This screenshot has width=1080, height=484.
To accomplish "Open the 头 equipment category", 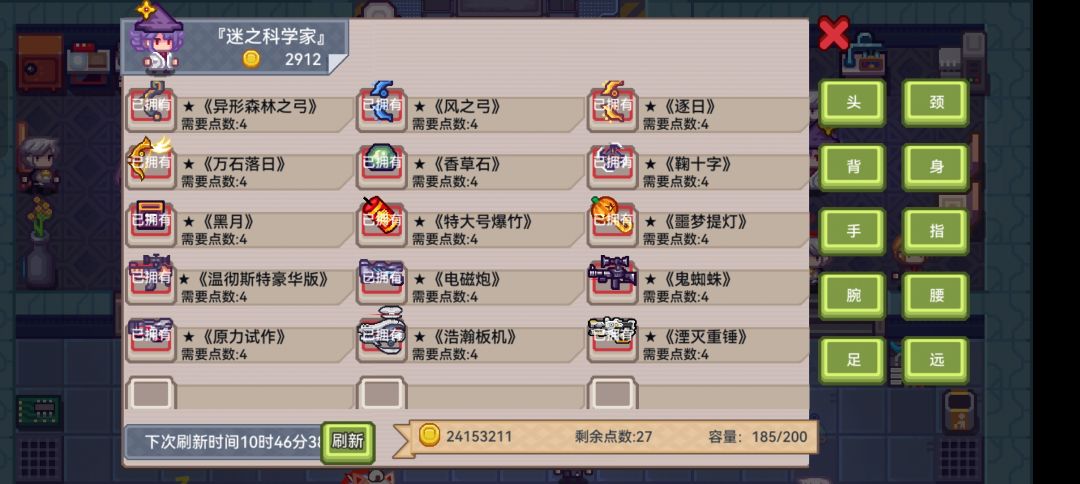I will tap(853, 103).
